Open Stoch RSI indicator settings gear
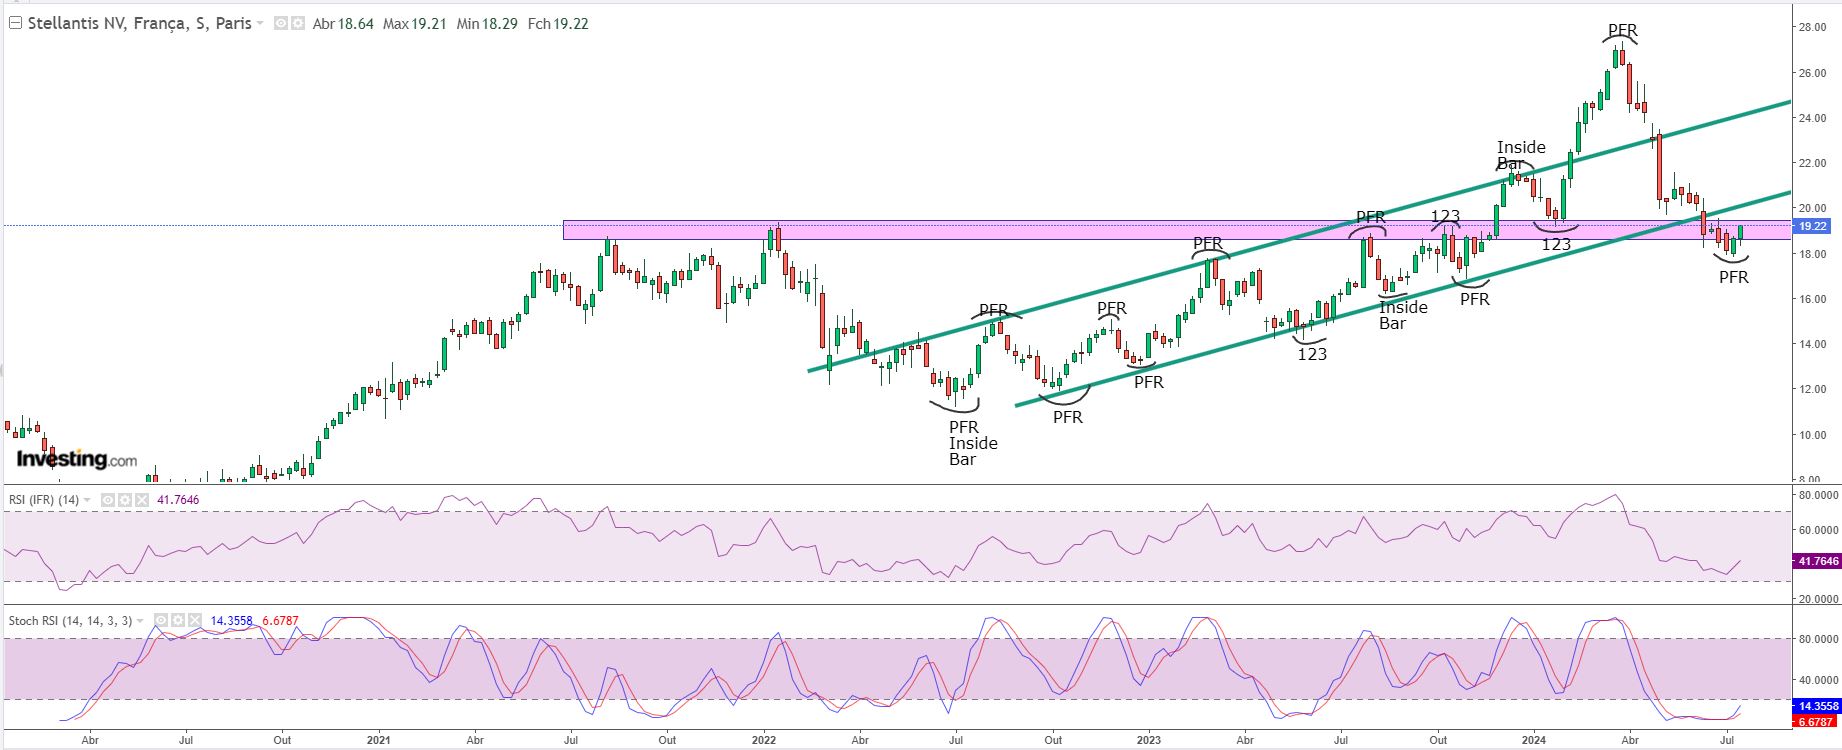Screen dimensions: 1842x750 [x=178, y=621]
